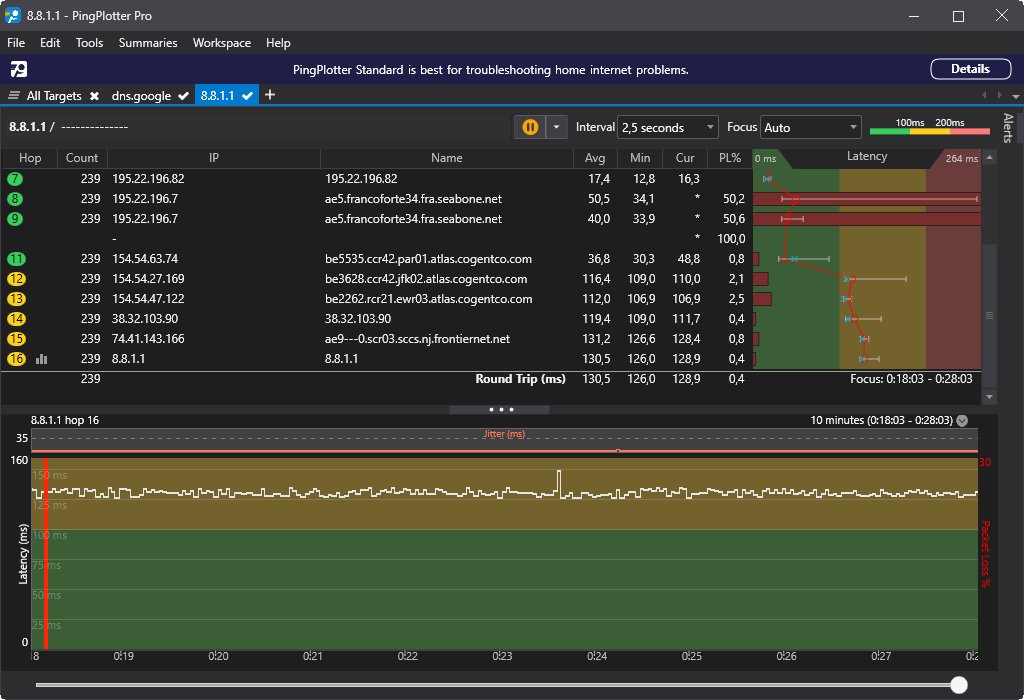Click the latency spike near 0:23 on graph
The height and width of the screenshot is (700, 1024).
558,482
